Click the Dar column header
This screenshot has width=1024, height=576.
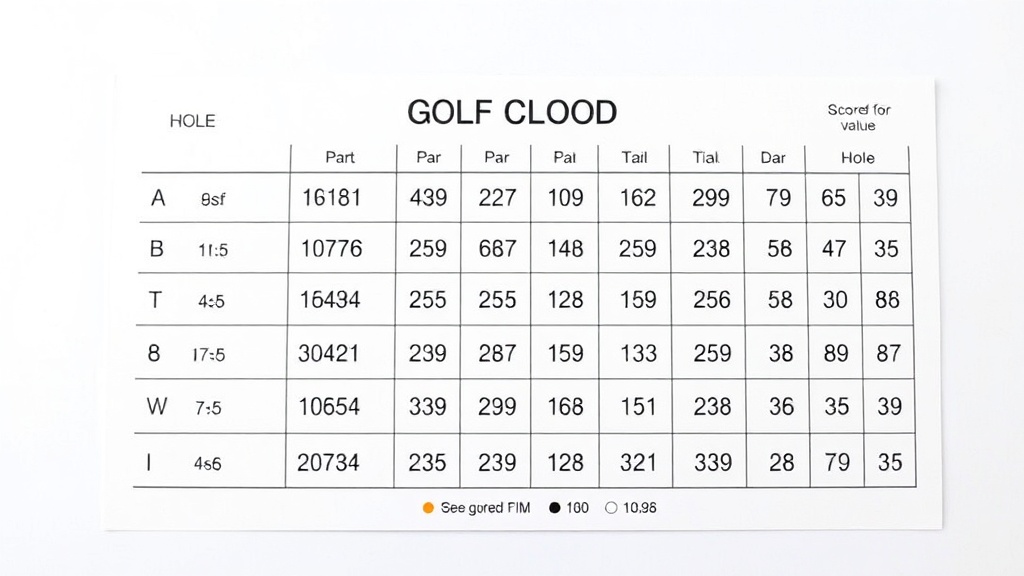(773, 158)
